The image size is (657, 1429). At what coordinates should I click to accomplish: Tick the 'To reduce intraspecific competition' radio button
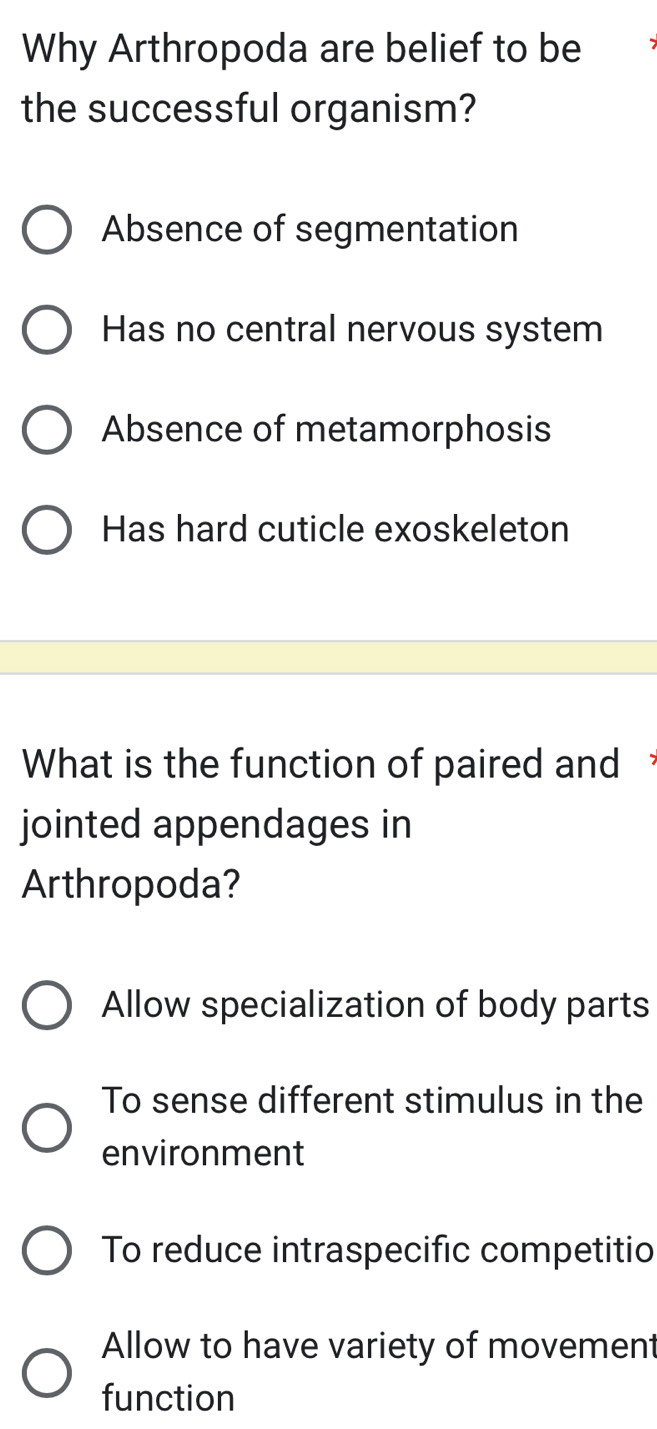tap(47, 1250)
